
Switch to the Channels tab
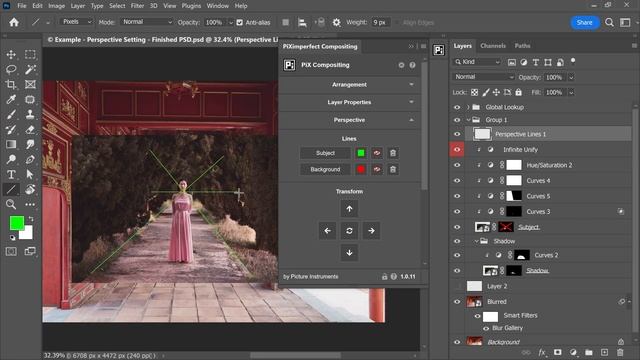pyautogui.click(x=493, y=46)
